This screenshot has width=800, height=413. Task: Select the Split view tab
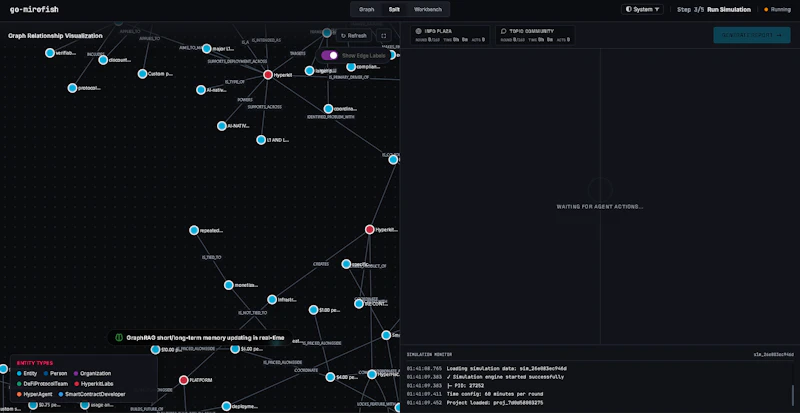click(x=394, y=9)
